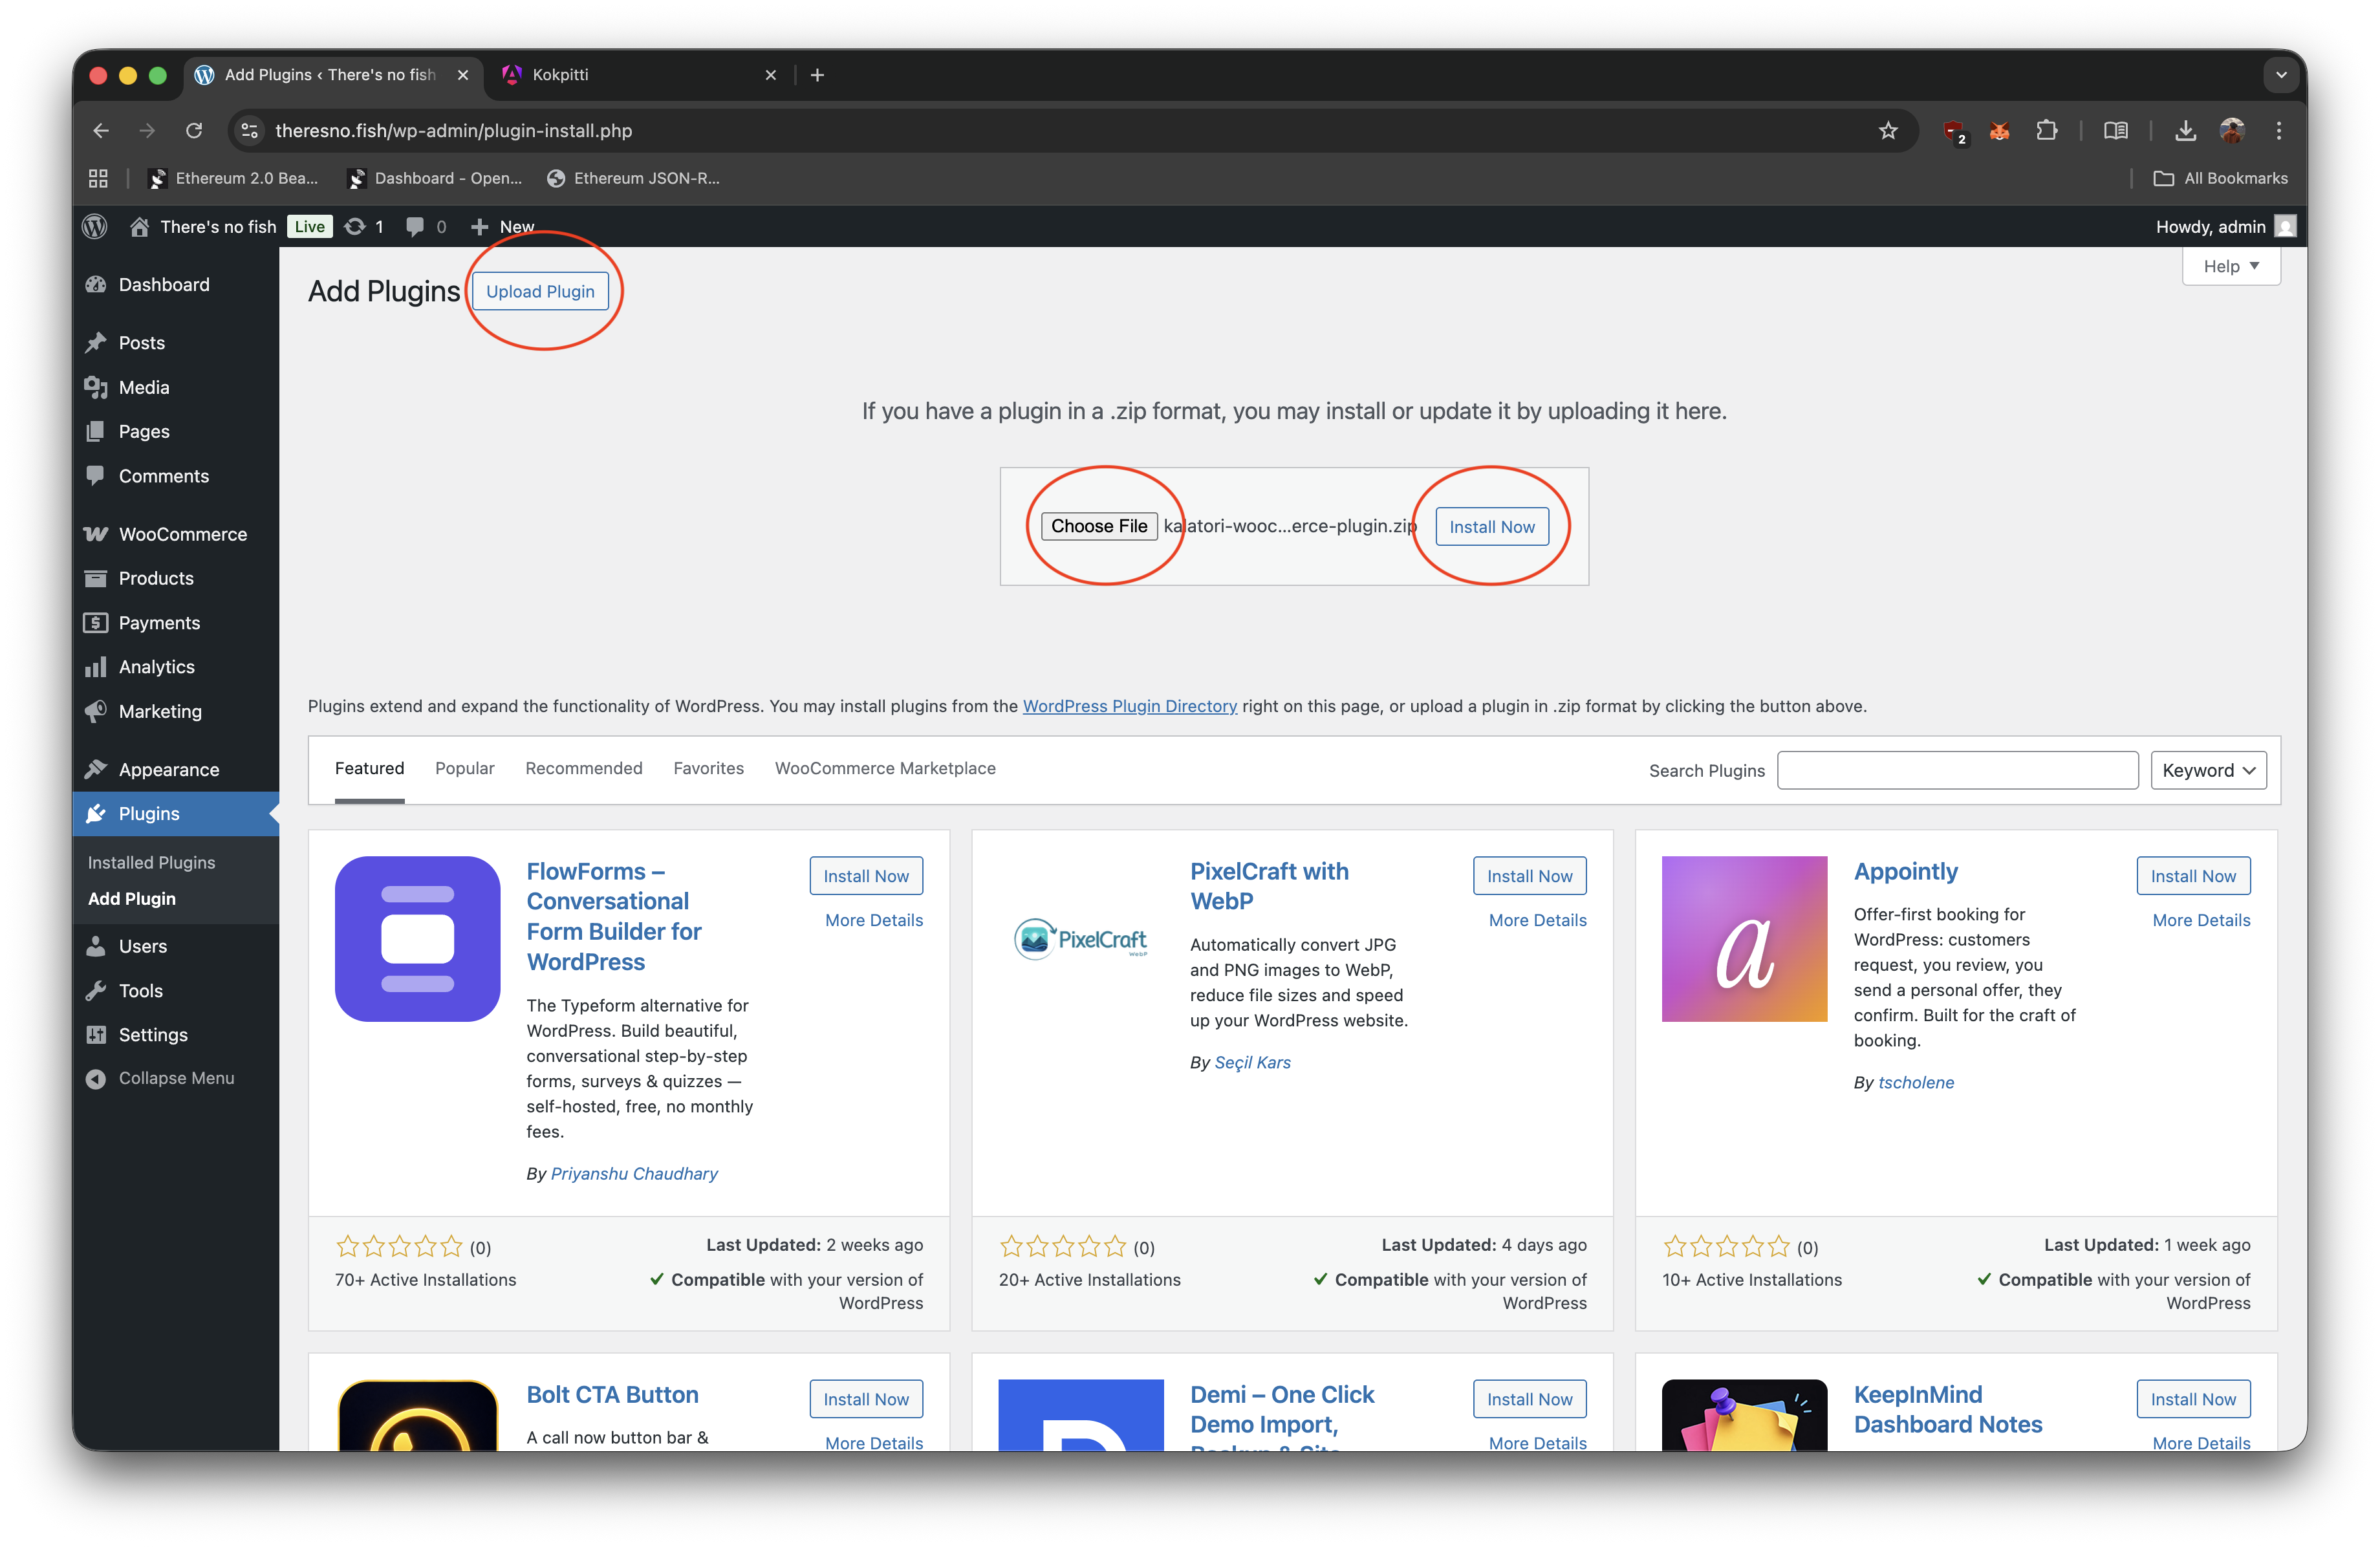Expand the Help dropdown panel

point(2230,266)
